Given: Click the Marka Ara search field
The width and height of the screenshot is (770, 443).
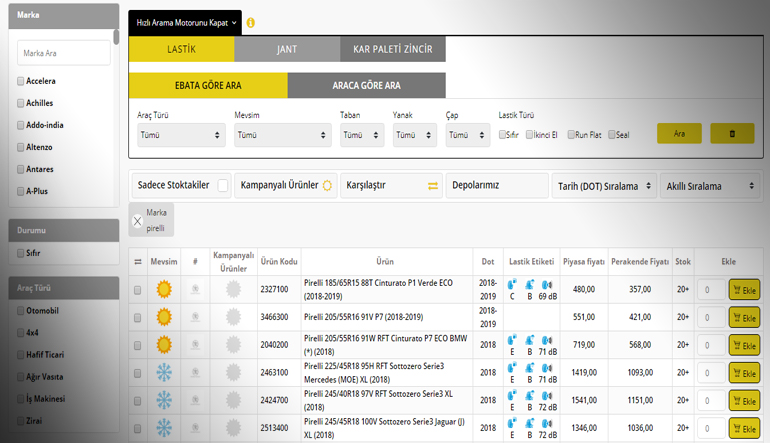Looking at the screenshot, I should click(64, 53).
